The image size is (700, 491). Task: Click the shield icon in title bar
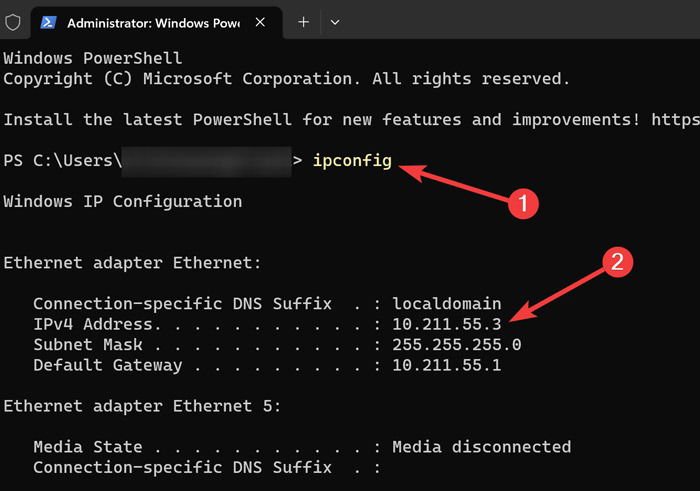tap(13, 22)
